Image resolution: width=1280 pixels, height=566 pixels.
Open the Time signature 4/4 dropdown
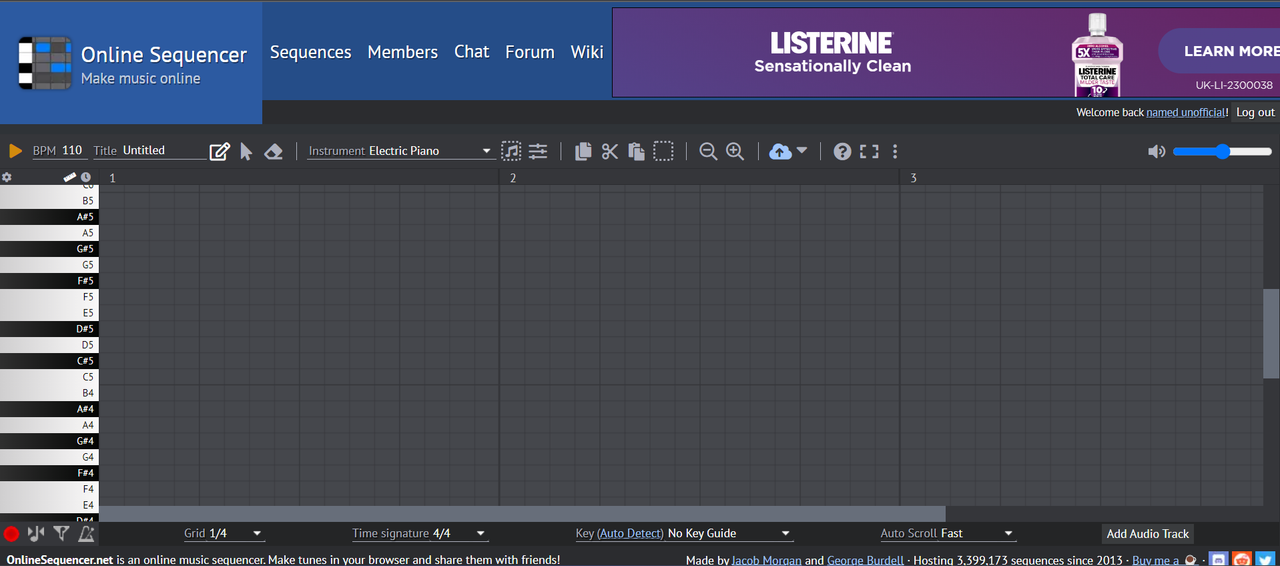[420, 534]
